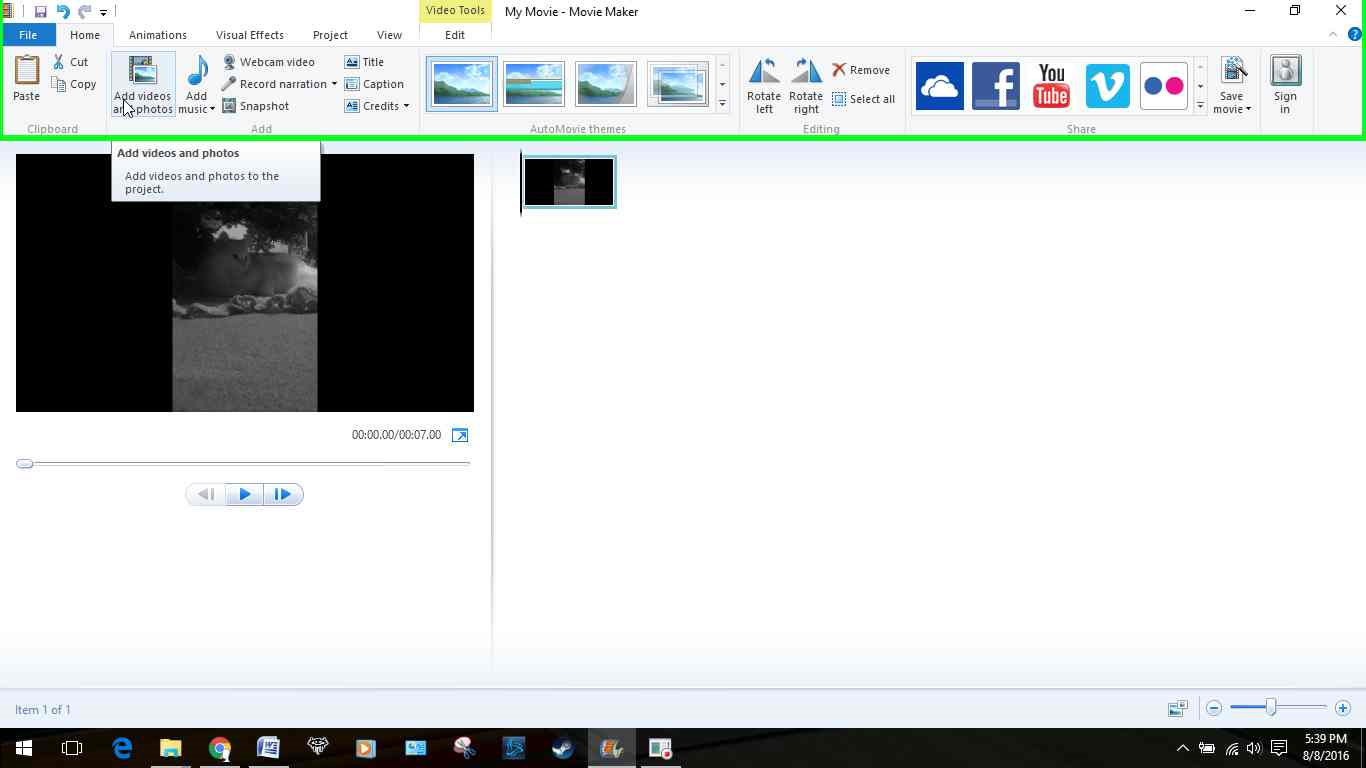
Task: Open File Explorer from the taskbar
Action: coord(171,748)
